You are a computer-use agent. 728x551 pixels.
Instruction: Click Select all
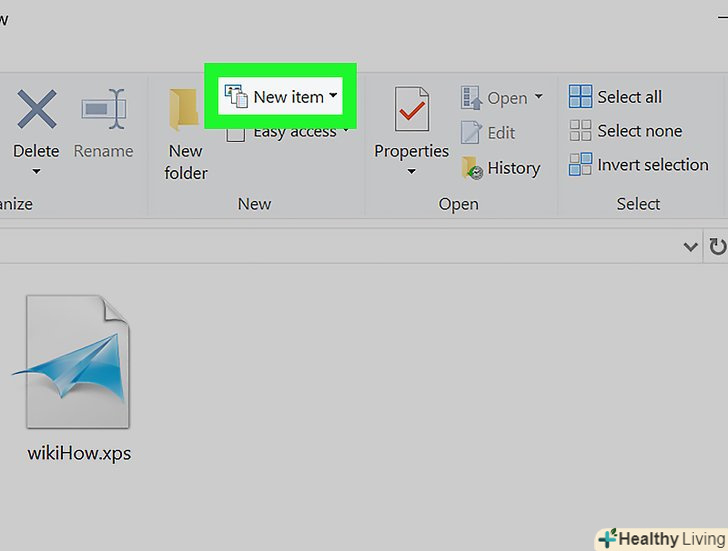(615, 97)
